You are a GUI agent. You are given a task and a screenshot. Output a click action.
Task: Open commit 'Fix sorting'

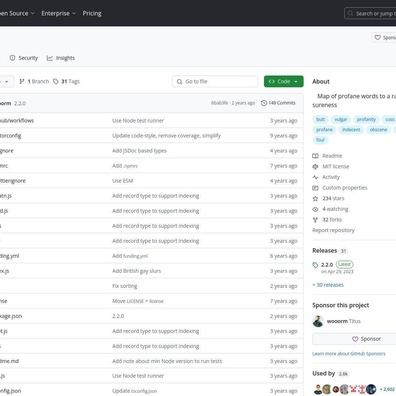pos(125,286)
